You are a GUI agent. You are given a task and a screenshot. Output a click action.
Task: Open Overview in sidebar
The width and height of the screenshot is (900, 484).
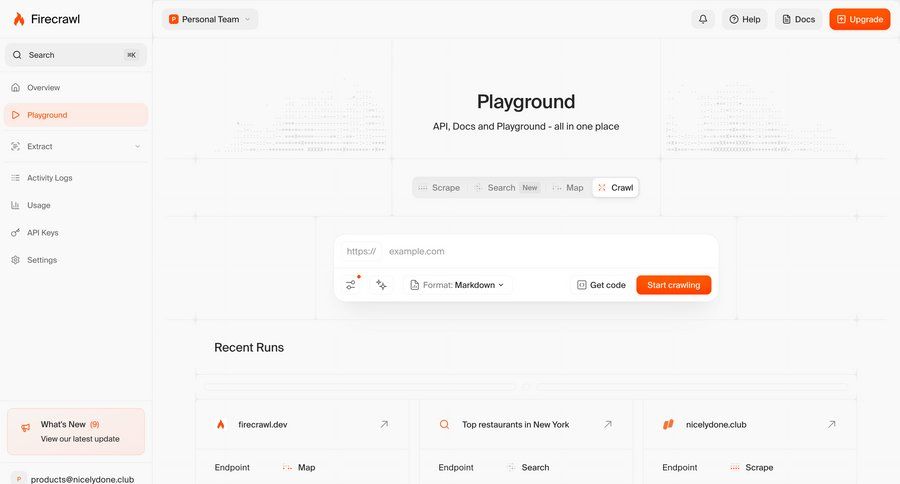coord(76,88)
